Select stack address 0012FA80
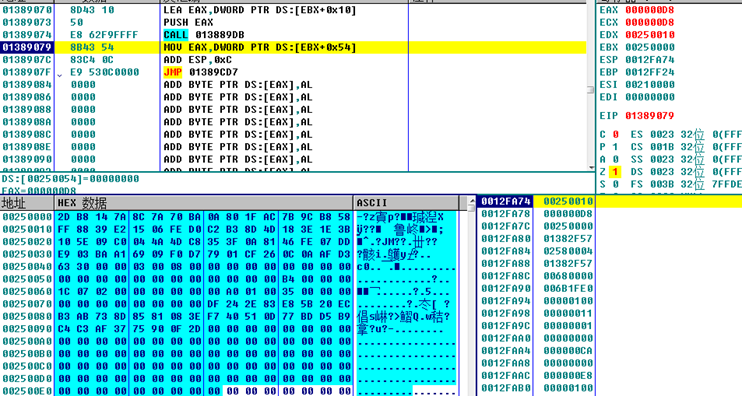742x396 pixels. [505, 239]
